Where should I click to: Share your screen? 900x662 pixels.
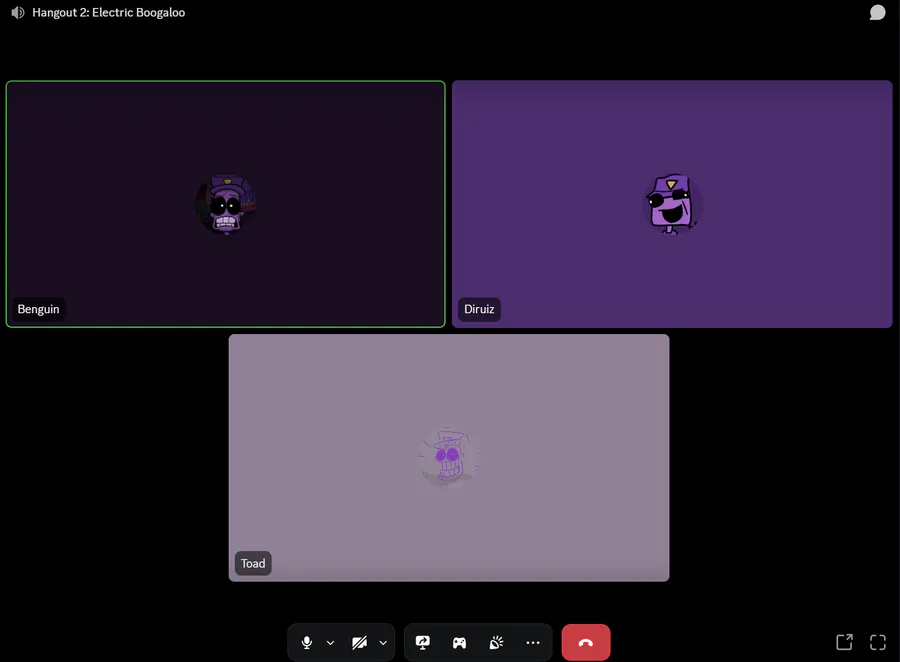pos(422,642)
